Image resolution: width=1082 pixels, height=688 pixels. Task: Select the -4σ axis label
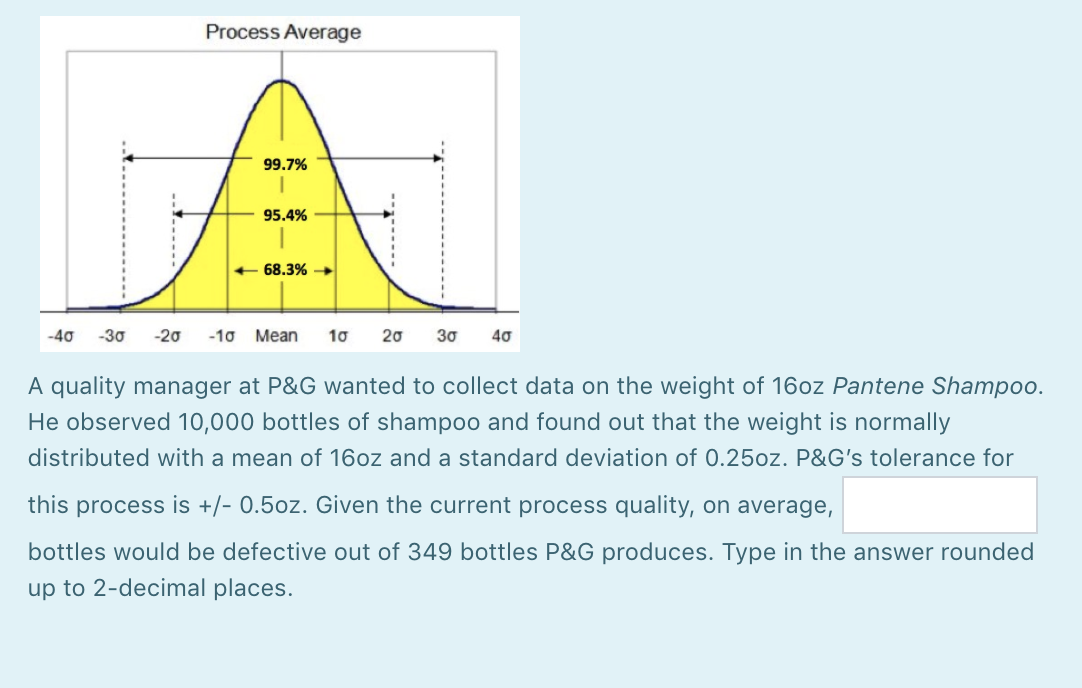(60, 337)
